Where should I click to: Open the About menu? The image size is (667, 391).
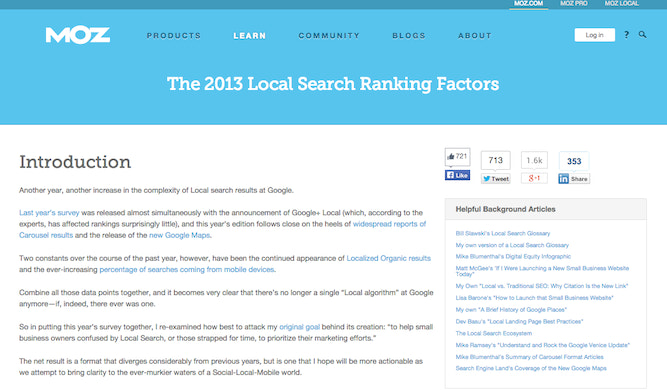click(x=475, y=36)
